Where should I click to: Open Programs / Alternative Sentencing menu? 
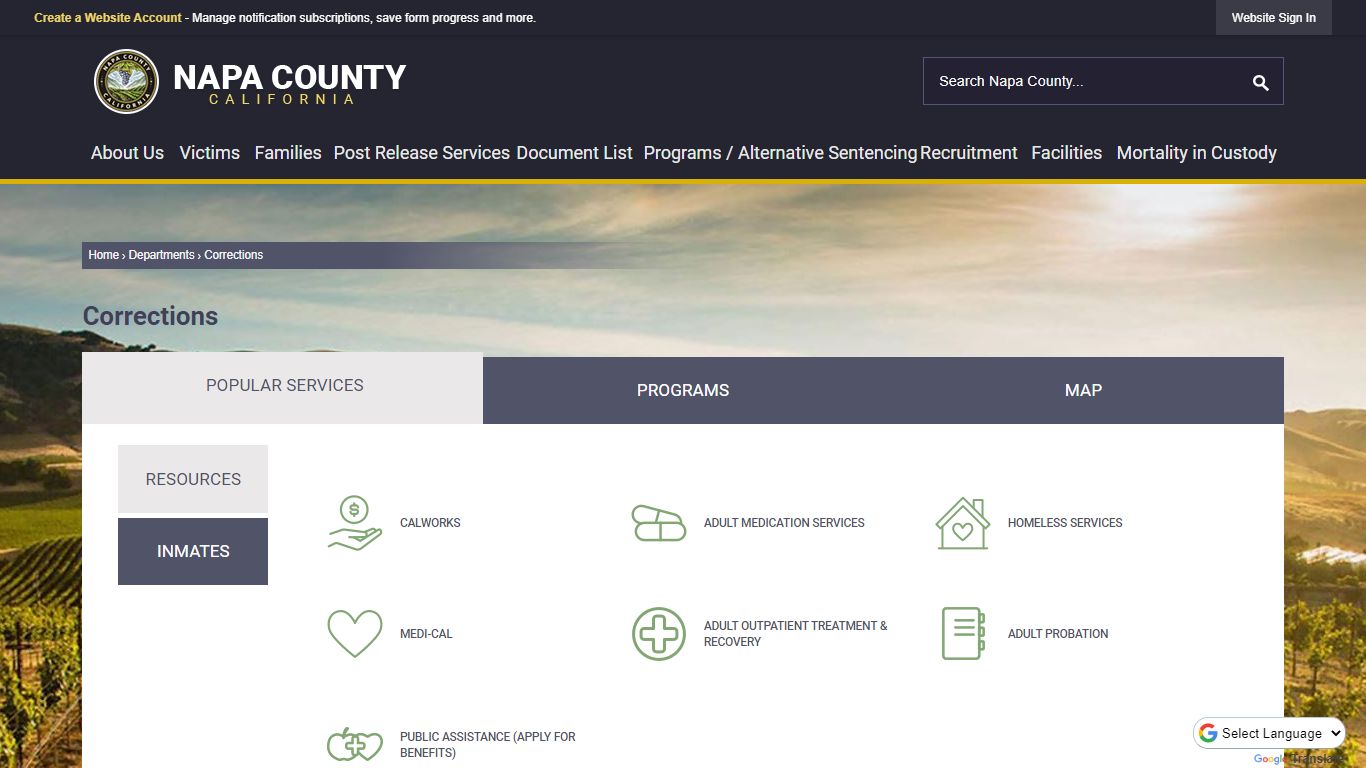[780, 153]
